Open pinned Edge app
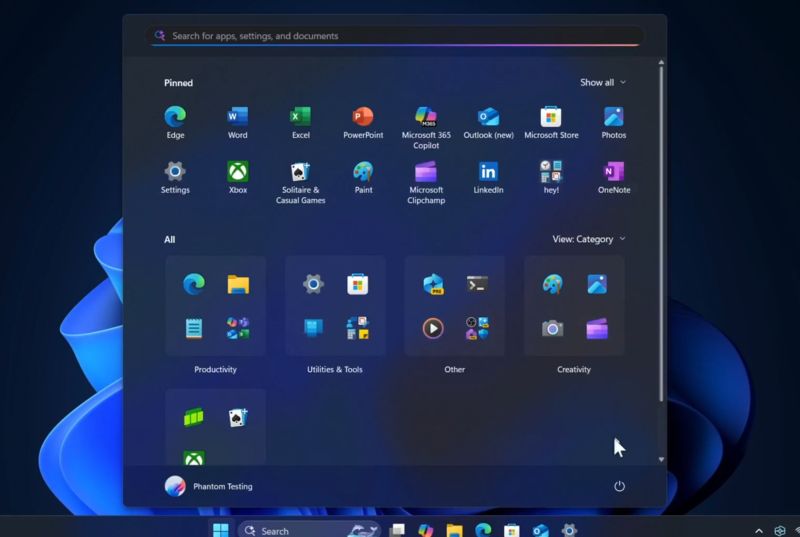Screen dimensions: 800x537 point(175,122)
